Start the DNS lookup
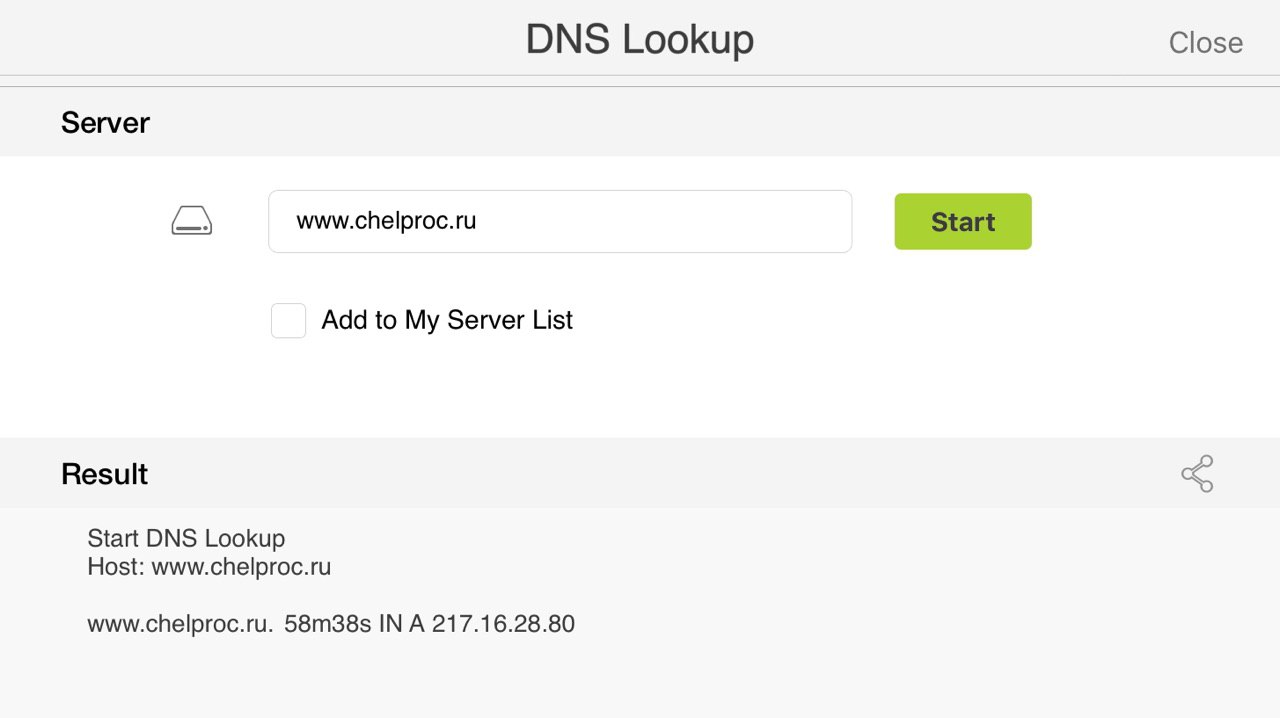The height and width of the screenshot is (718, 1280). coord(963,222)
